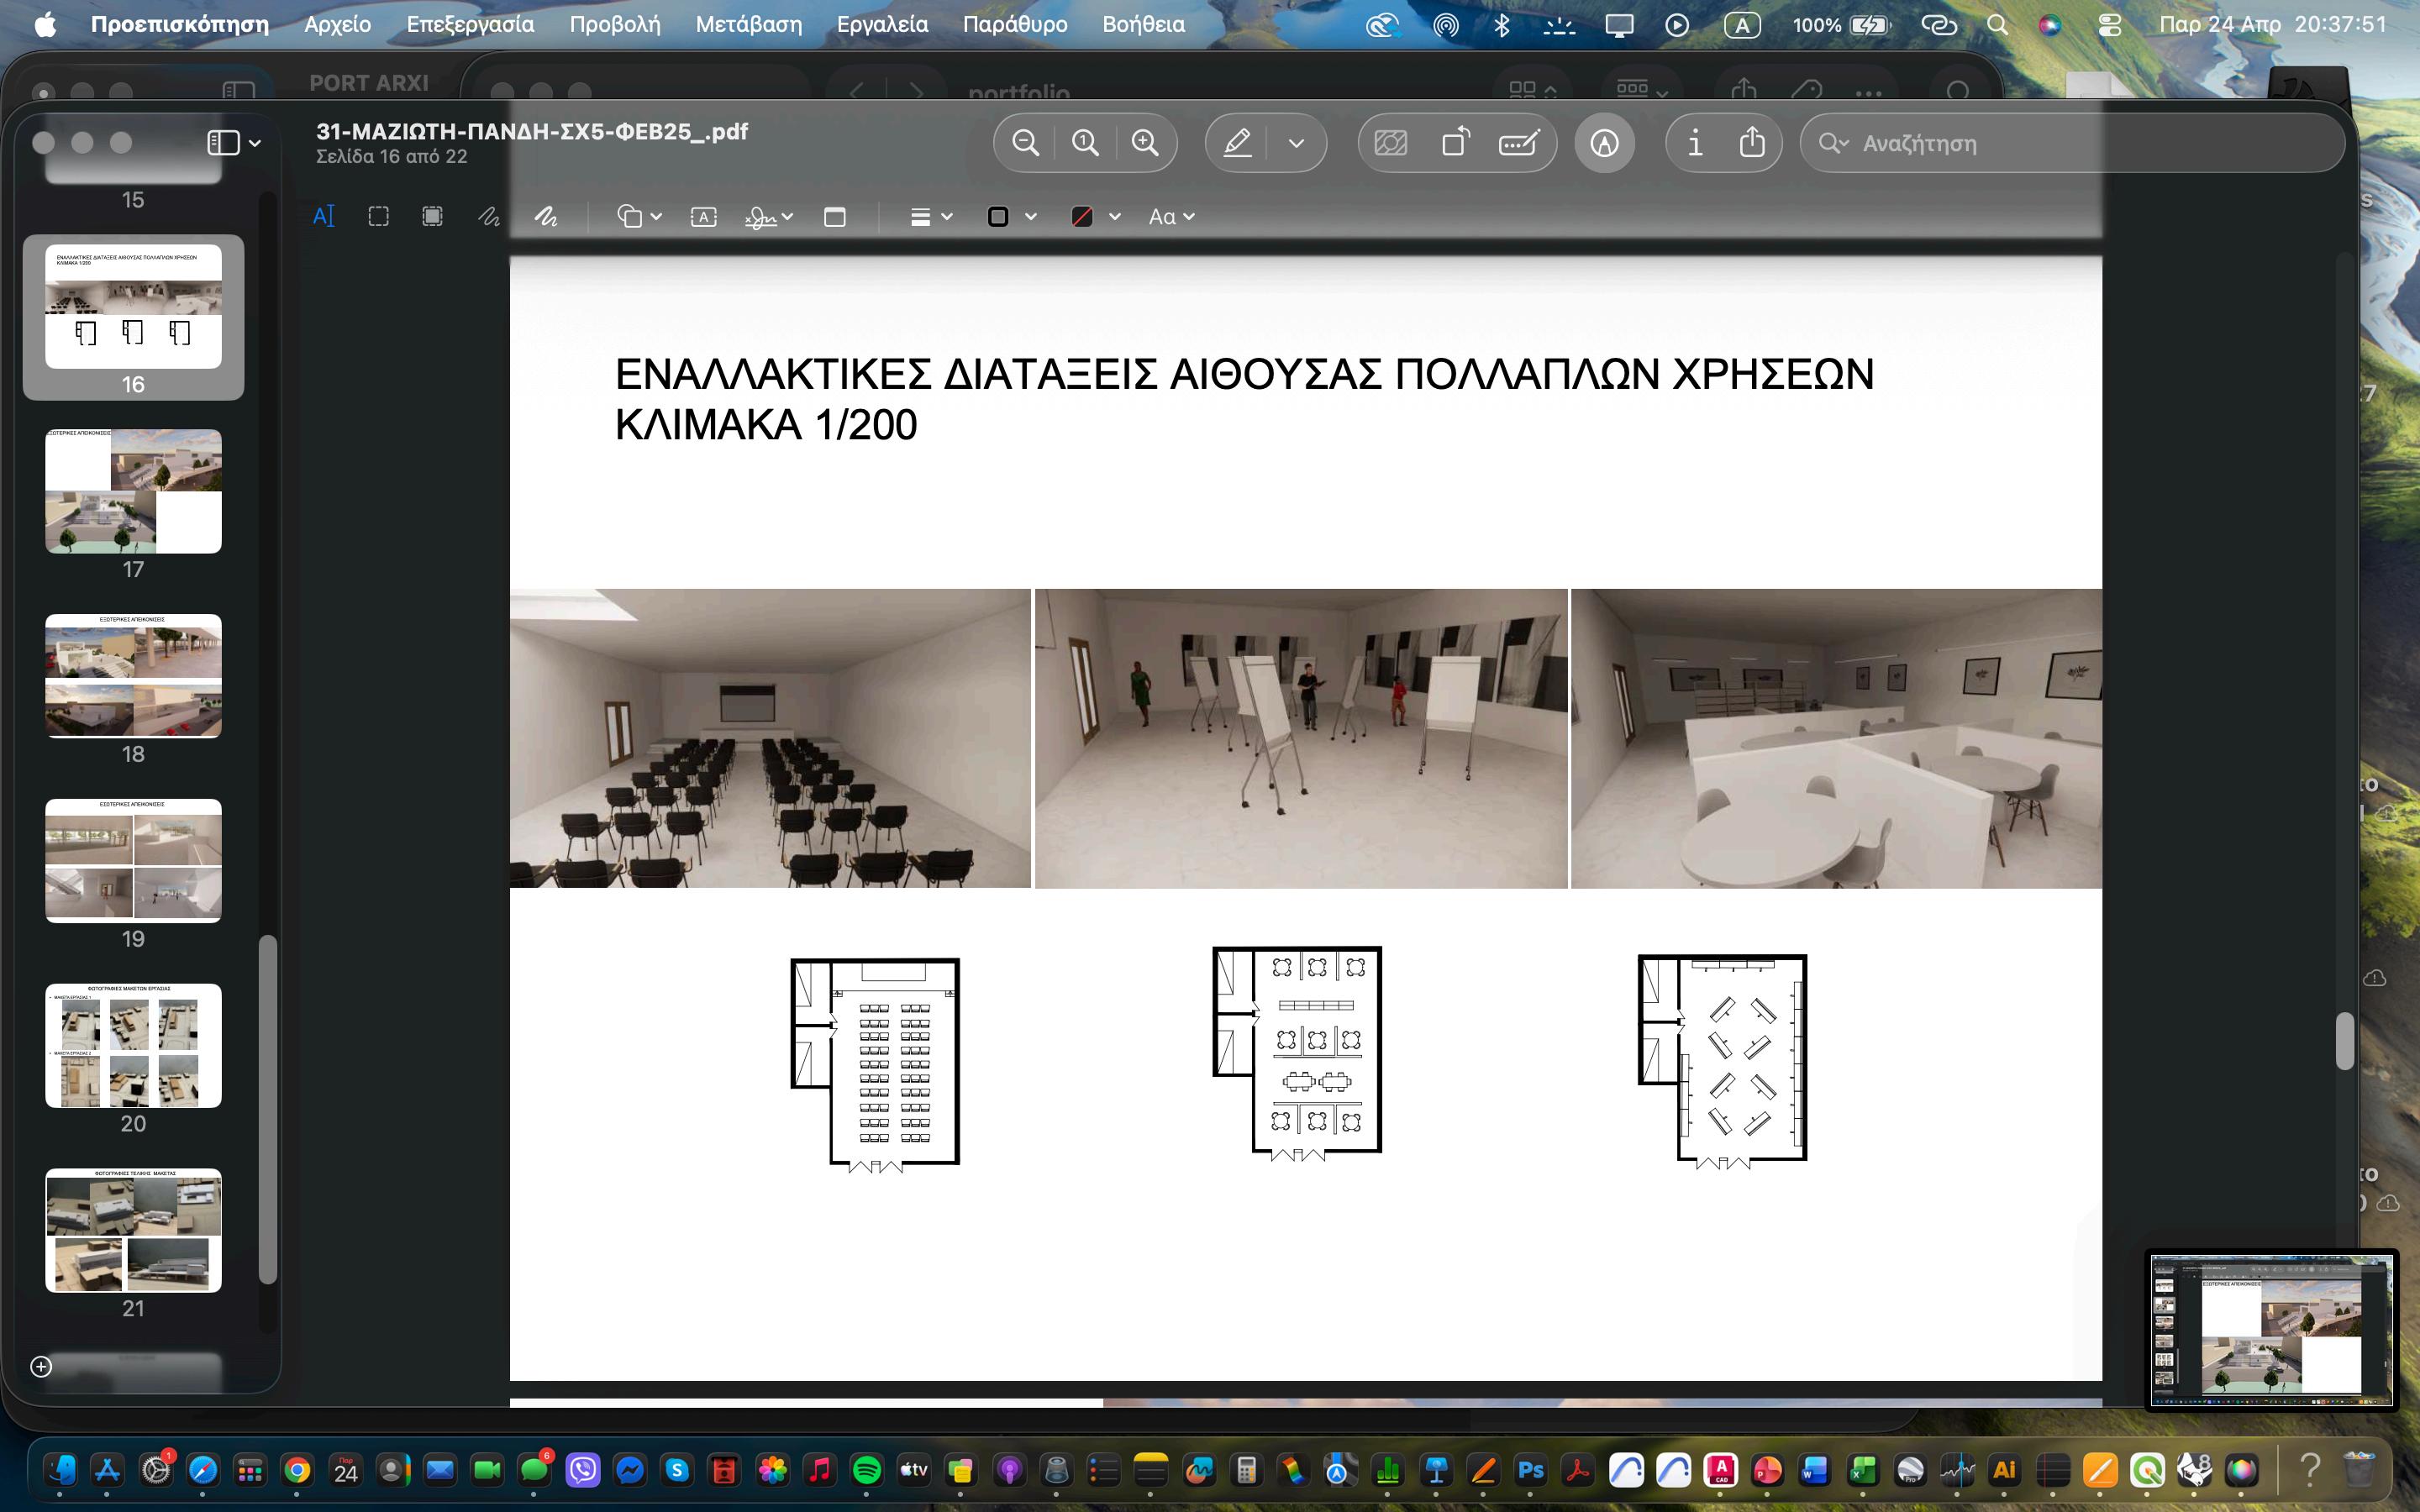Screen dimensions: 2420x1512
Task: Open the text style Aα dropdown
Action: pos(1171,217)
